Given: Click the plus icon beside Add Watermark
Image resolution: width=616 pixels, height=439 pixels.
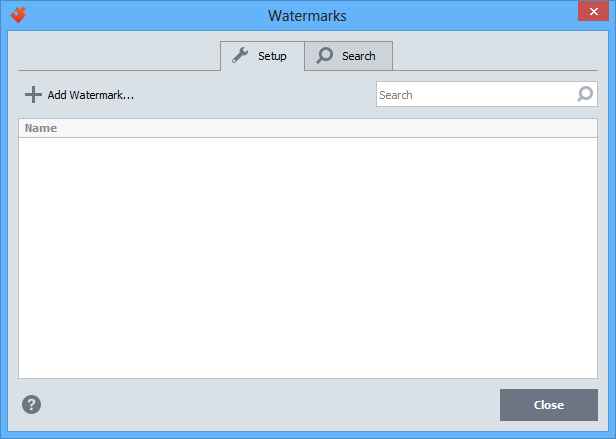Looking at the screenshot, I should [x=33, y=95].
